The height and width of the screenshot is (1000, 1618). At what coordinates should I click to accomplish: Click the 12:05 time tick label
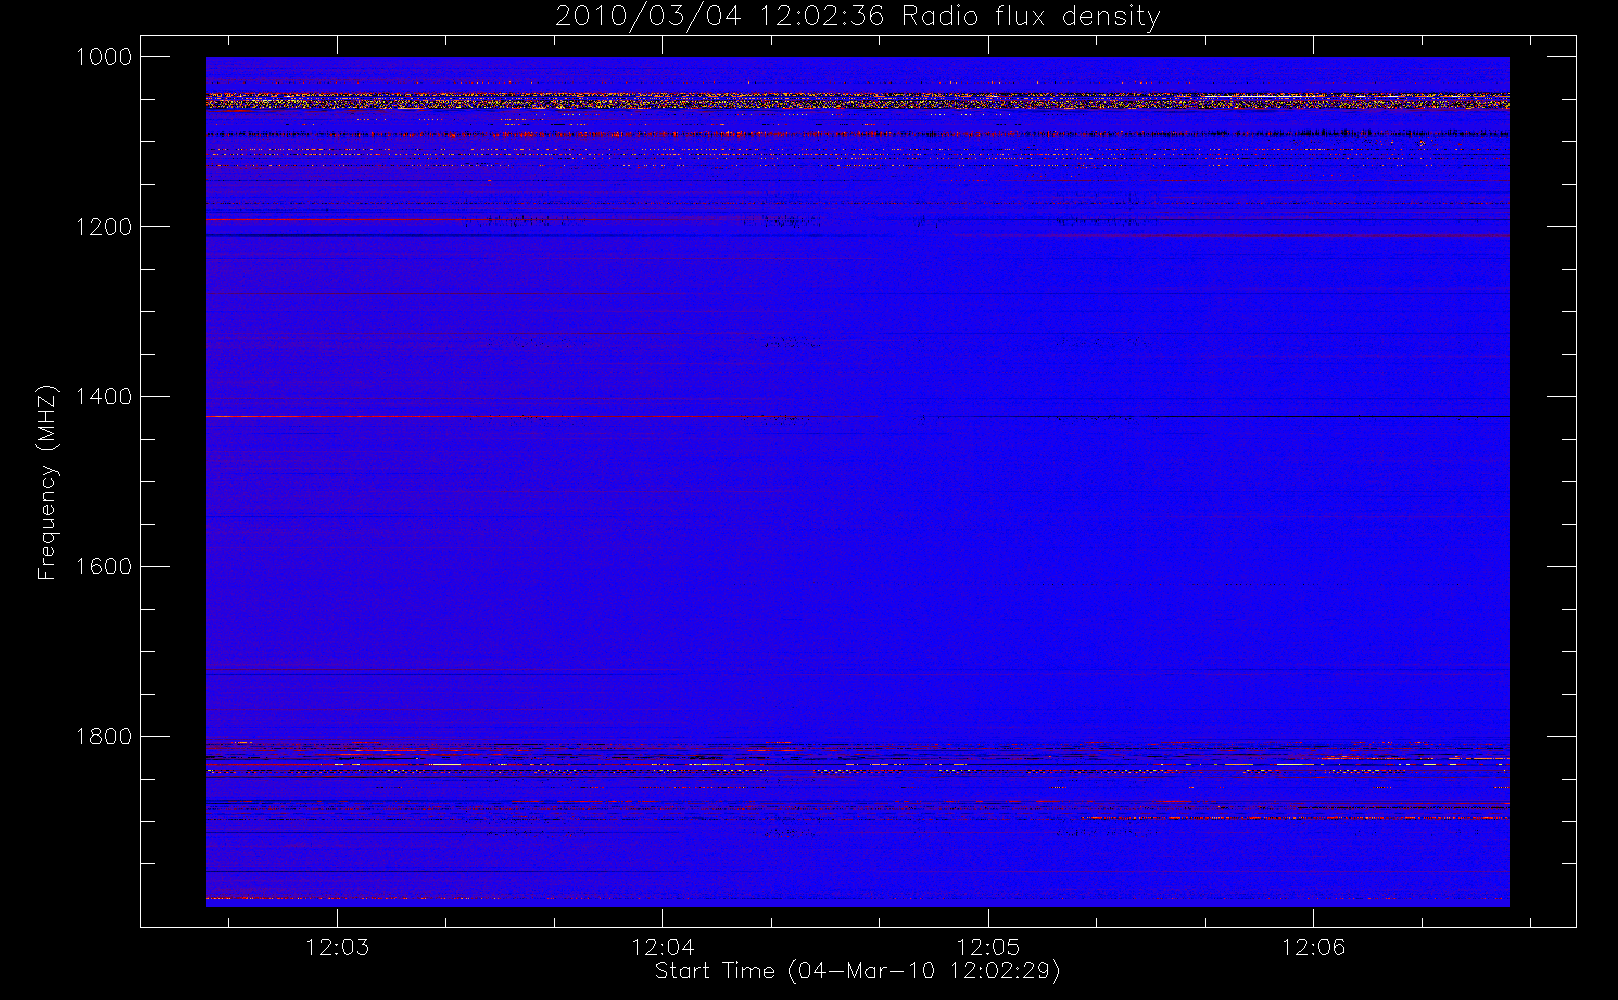point(988,947)
